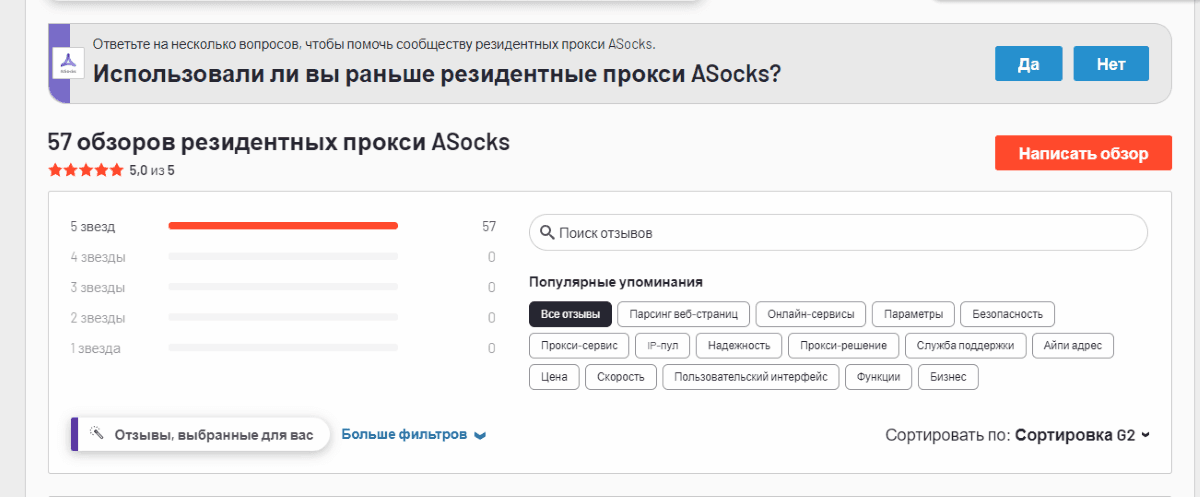Click the empty 4-star rating bar
This screenshot has width=1200, height=497.
(x=283, y=257)
